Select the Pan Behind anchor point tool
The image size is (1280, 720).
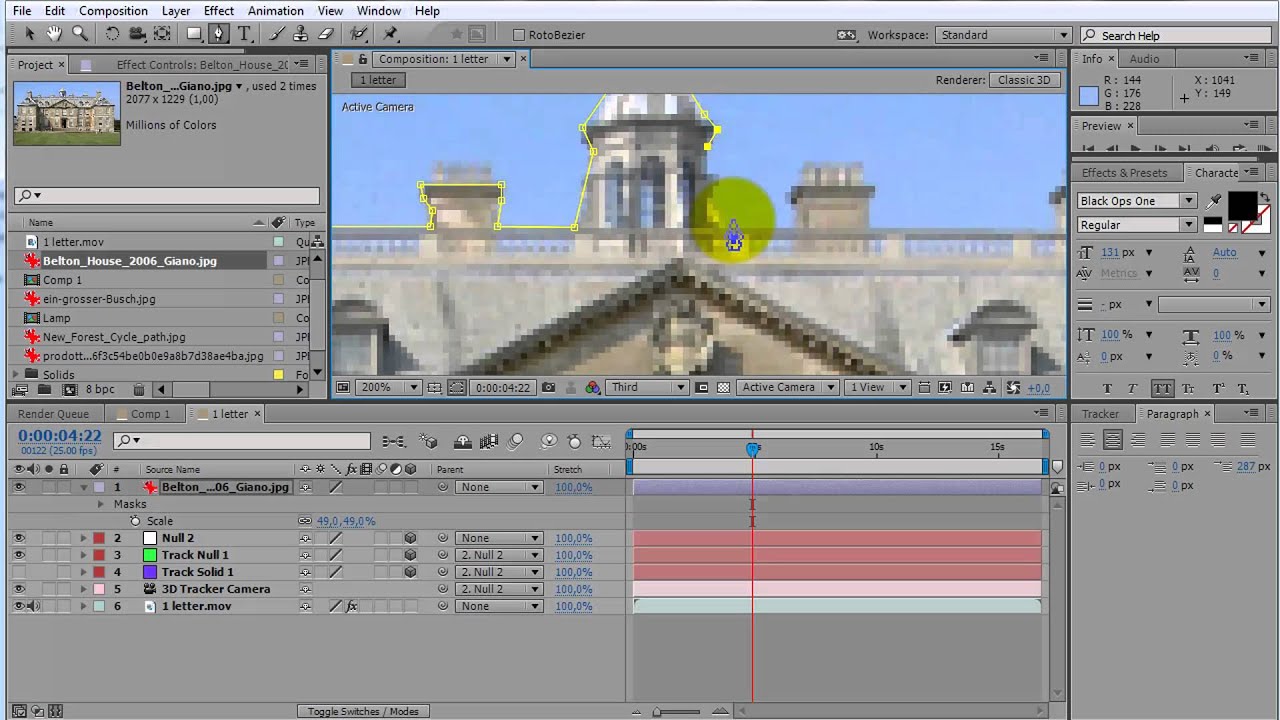pos(162,34)
